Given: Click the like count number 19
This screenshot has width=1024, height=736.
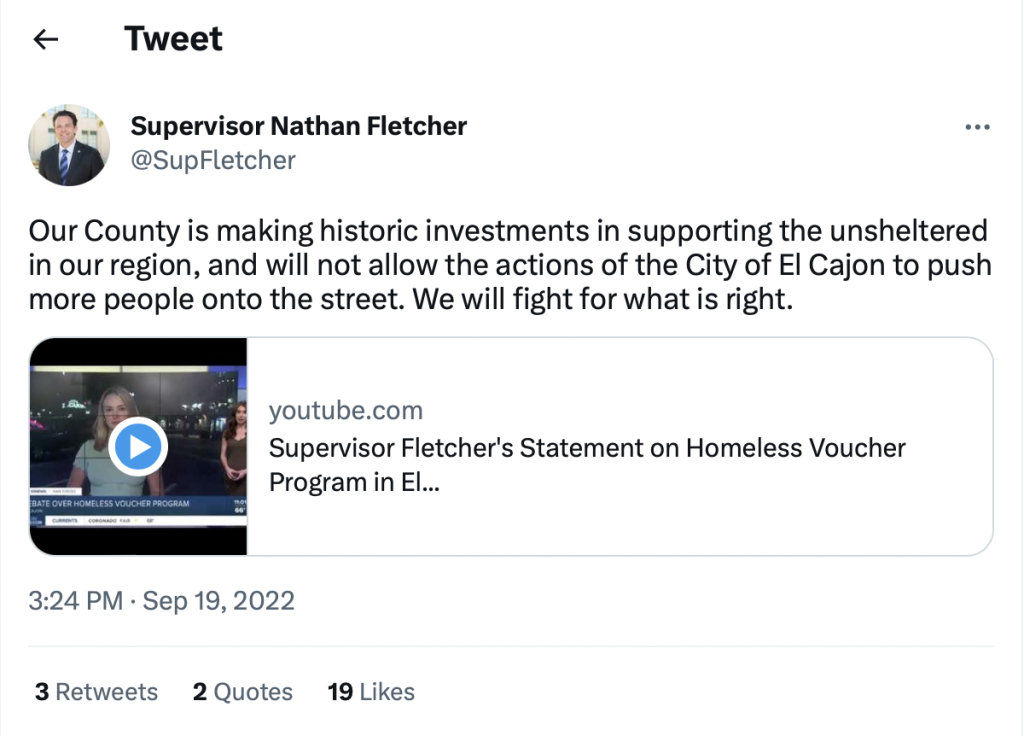Looking at the screenshot, I should point(340,692).
